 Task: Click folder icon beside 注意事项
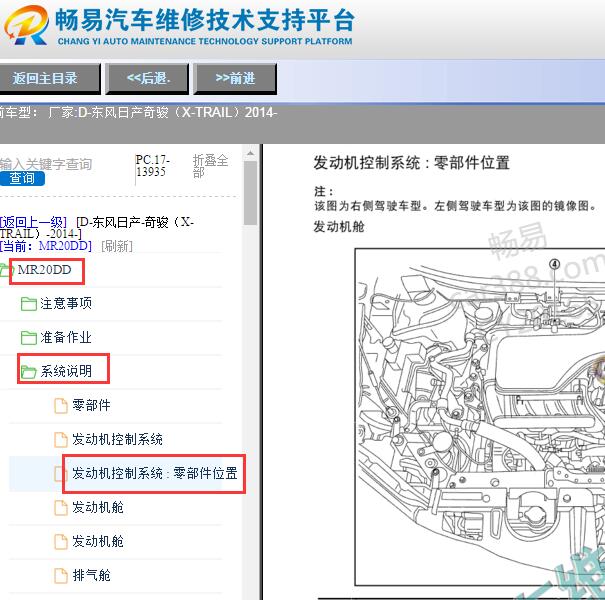[29, 304]
